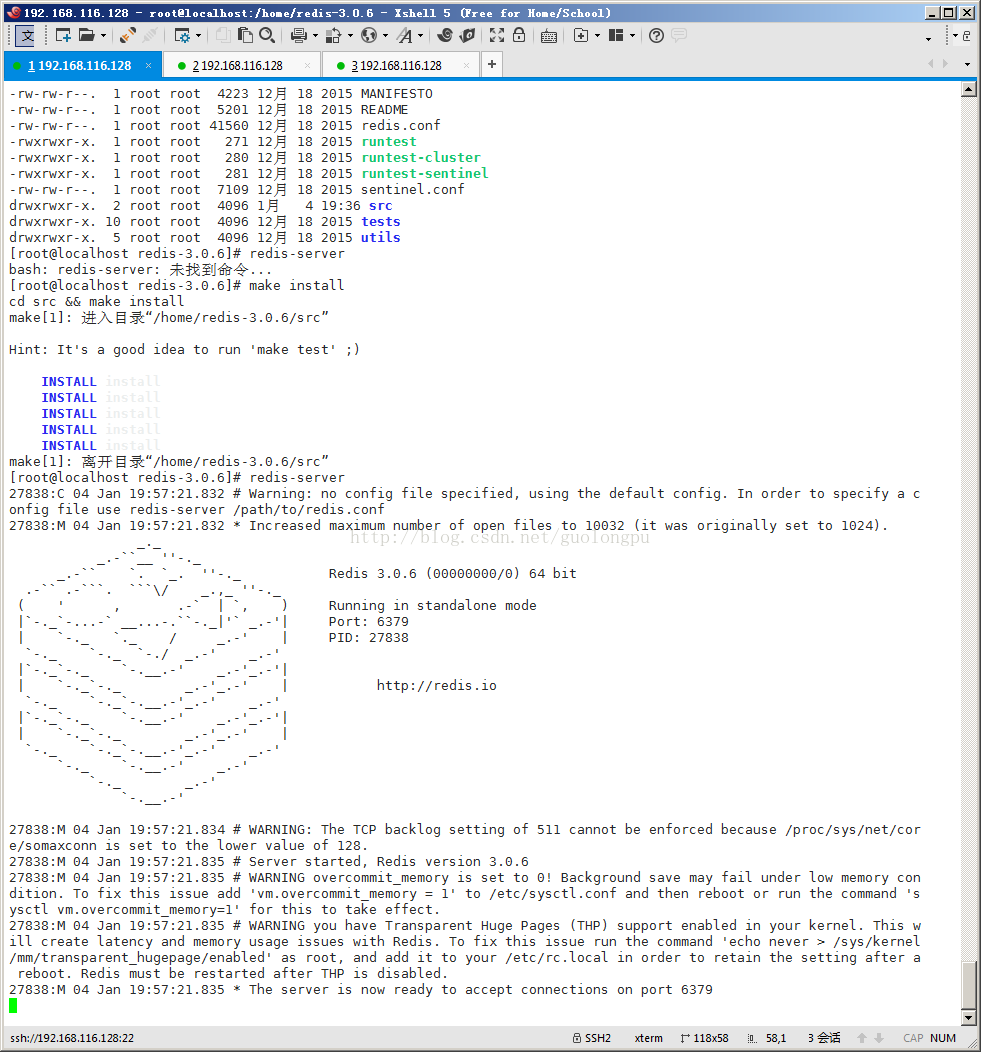Click the Xshell app icon in title bar

click(13, 12)
